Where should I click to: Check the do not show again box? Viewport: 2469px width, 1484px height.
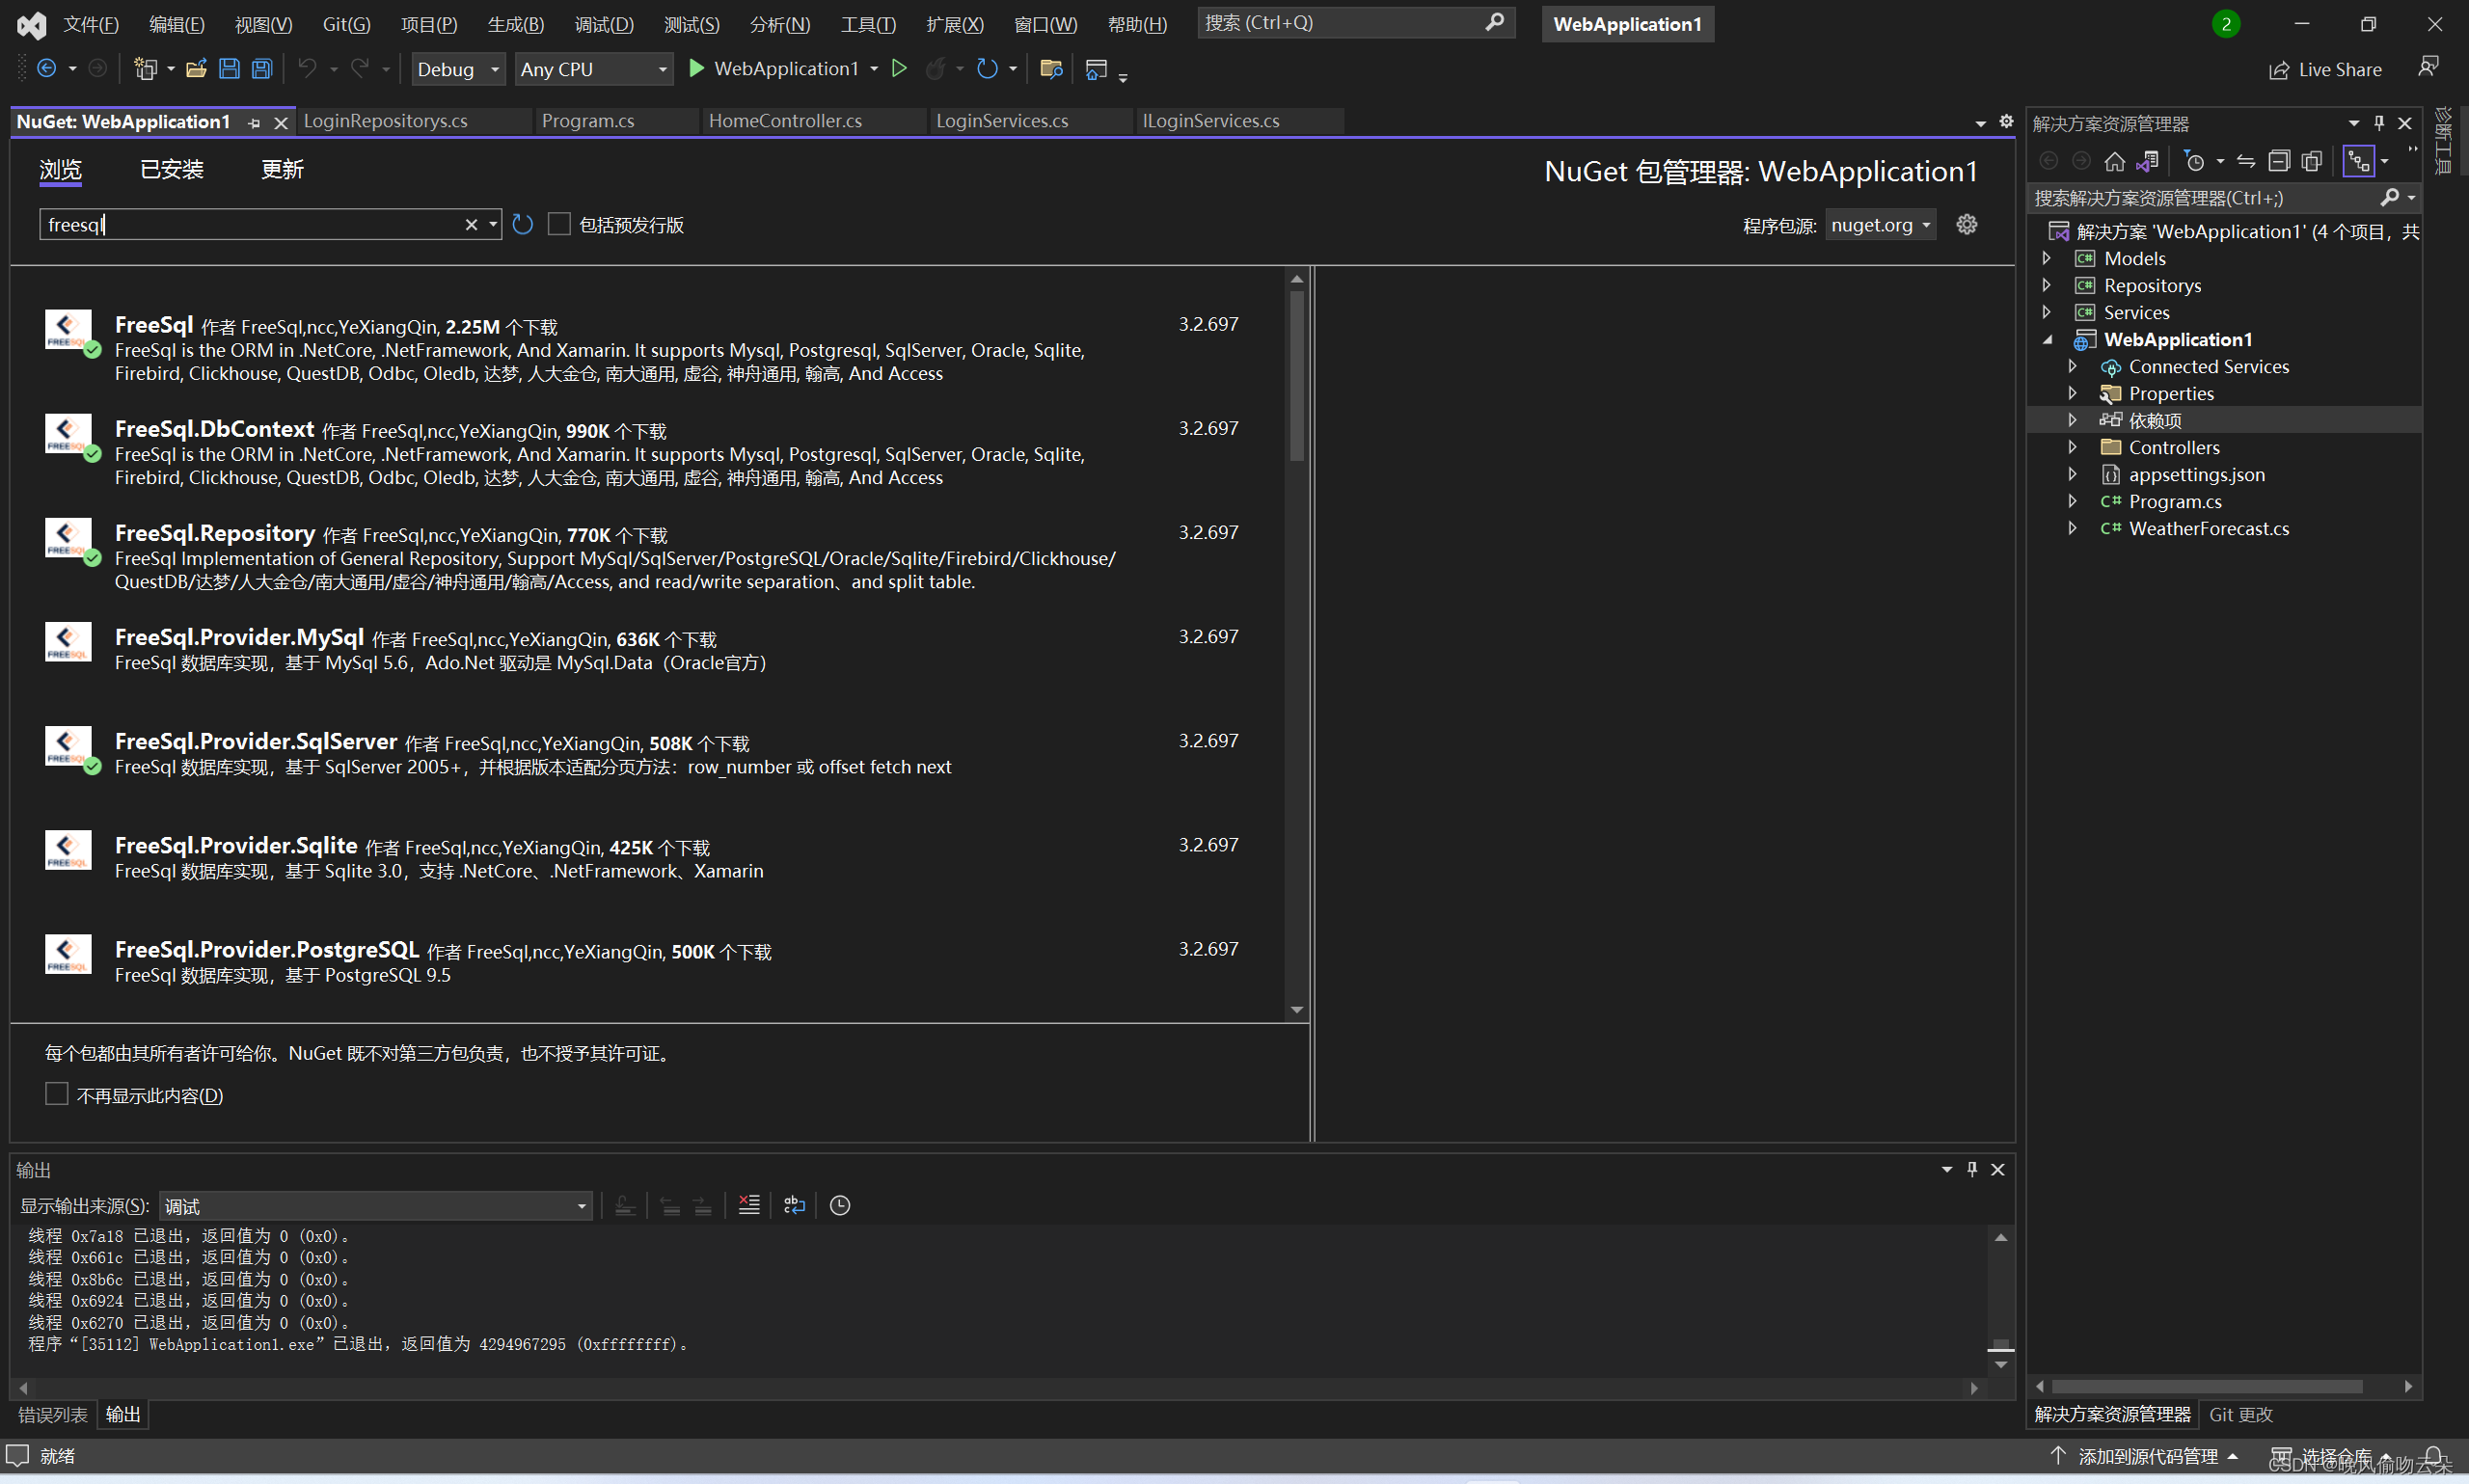[57, 1094]
